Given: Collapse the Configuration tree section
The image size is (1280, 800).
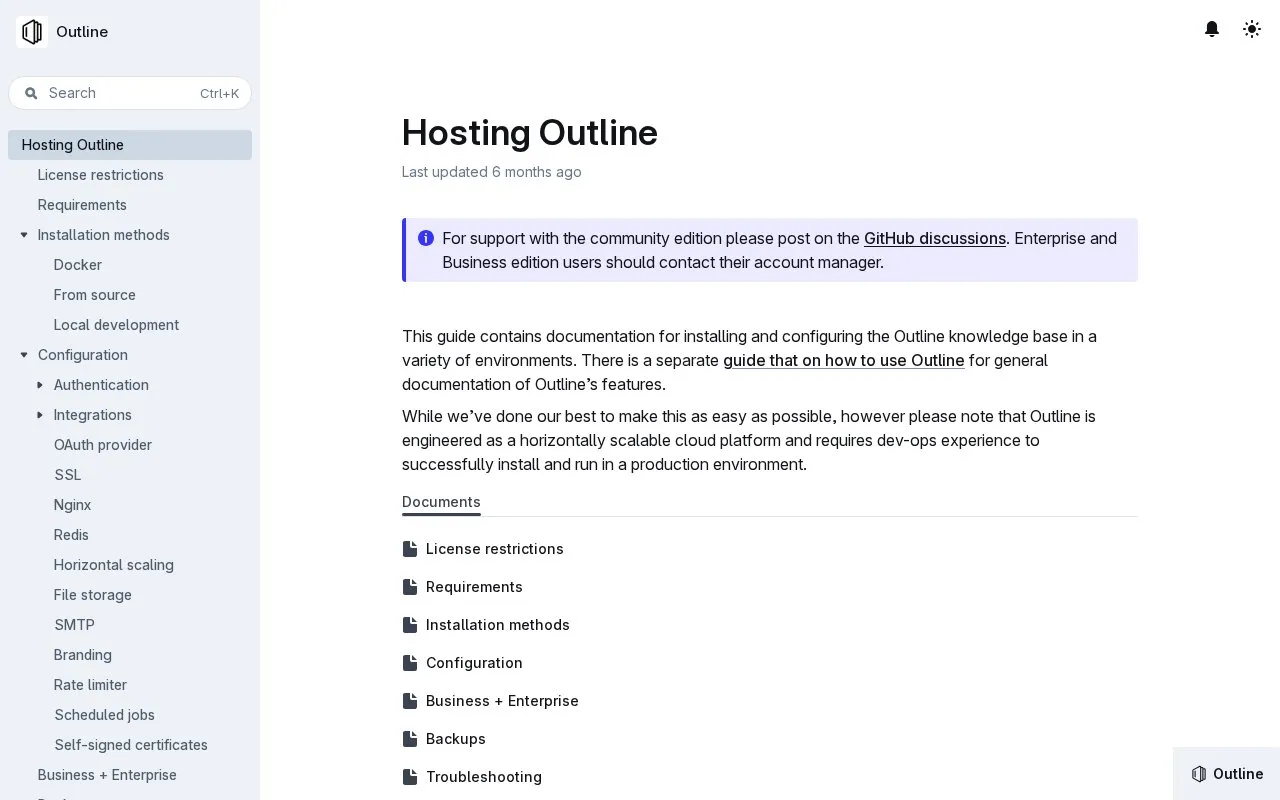Looking at the screenshot, I should (24, 355).
